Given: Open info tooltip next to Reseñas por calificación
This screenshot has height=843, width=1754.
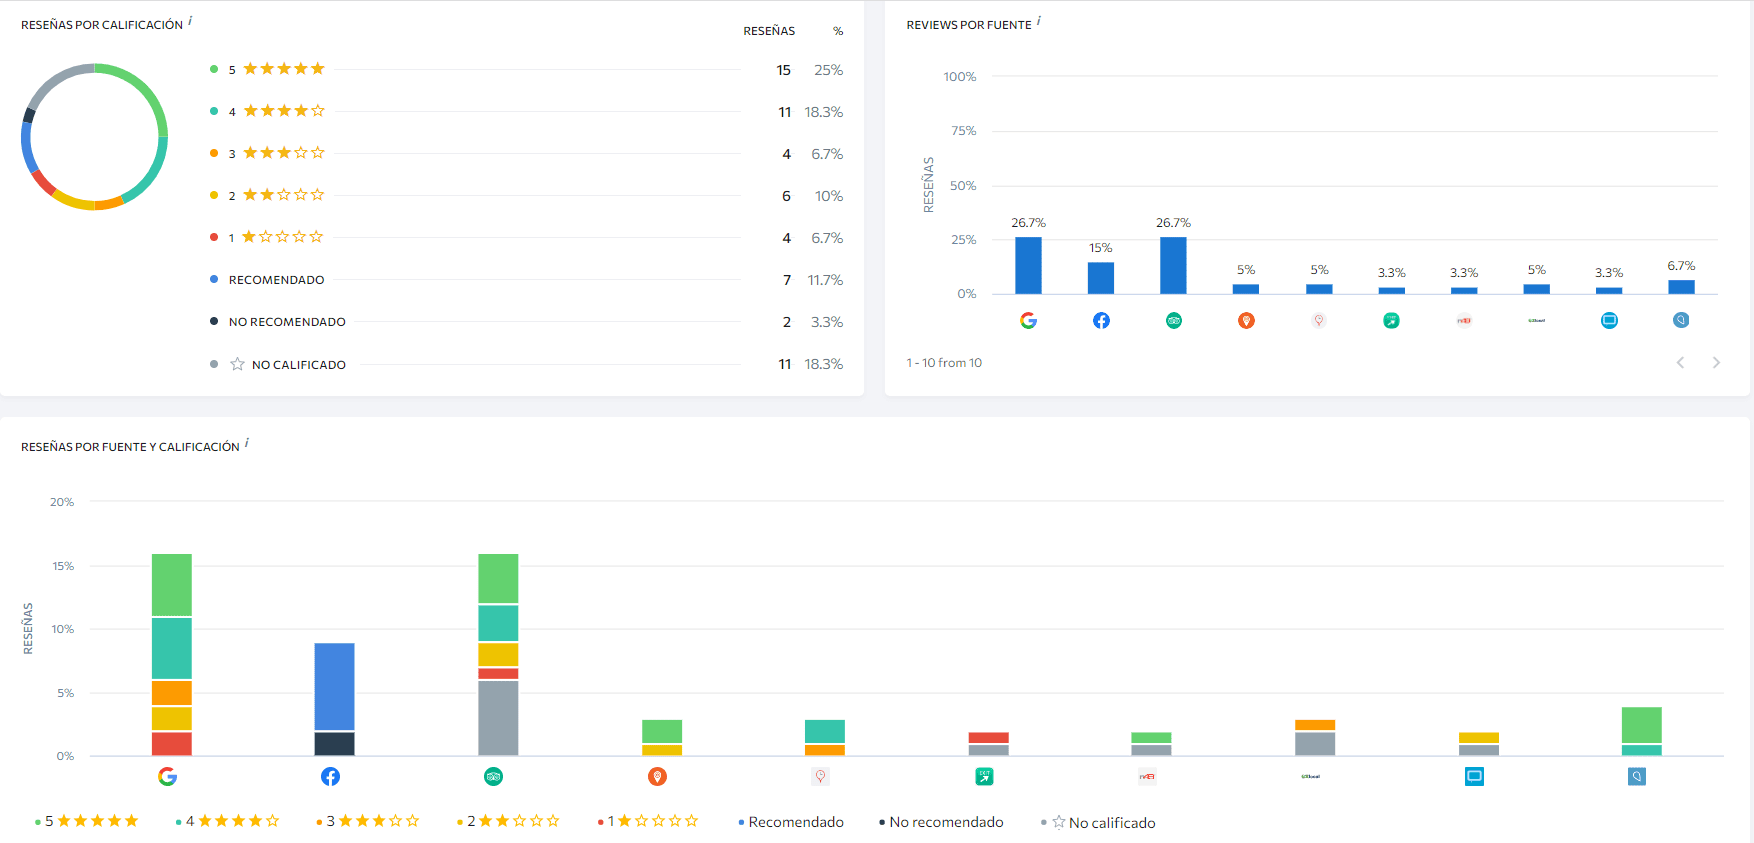Looking at the screenshot, I should (x=190, y=21).
